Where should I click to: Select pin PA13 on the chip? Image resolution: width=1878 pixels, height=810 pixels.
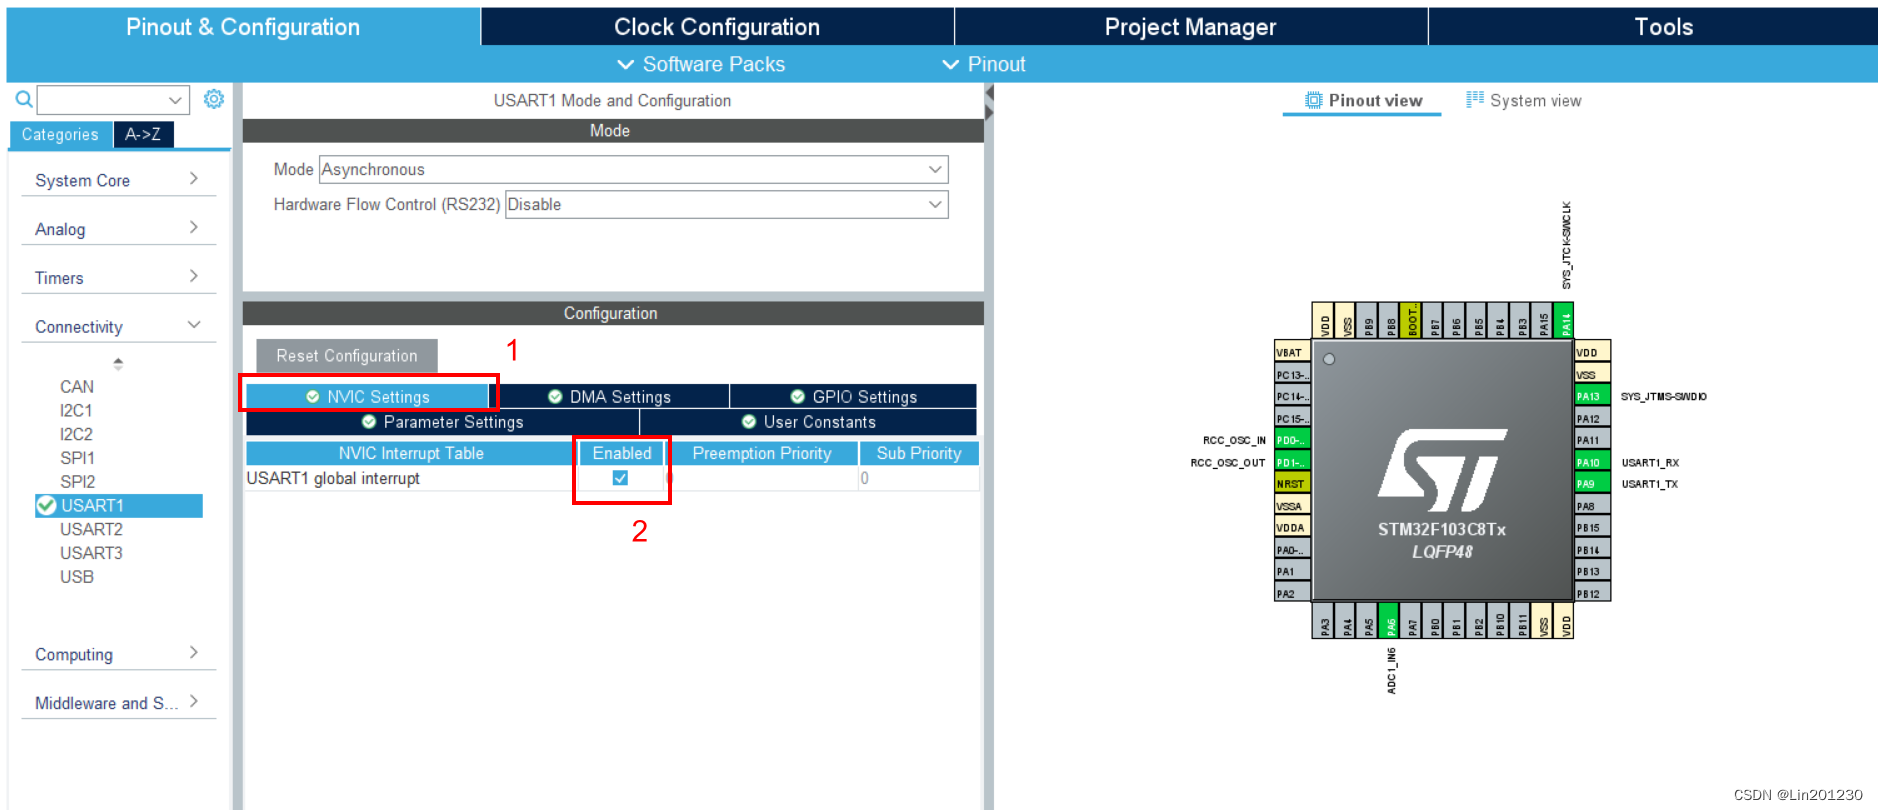pos(1592,396)
